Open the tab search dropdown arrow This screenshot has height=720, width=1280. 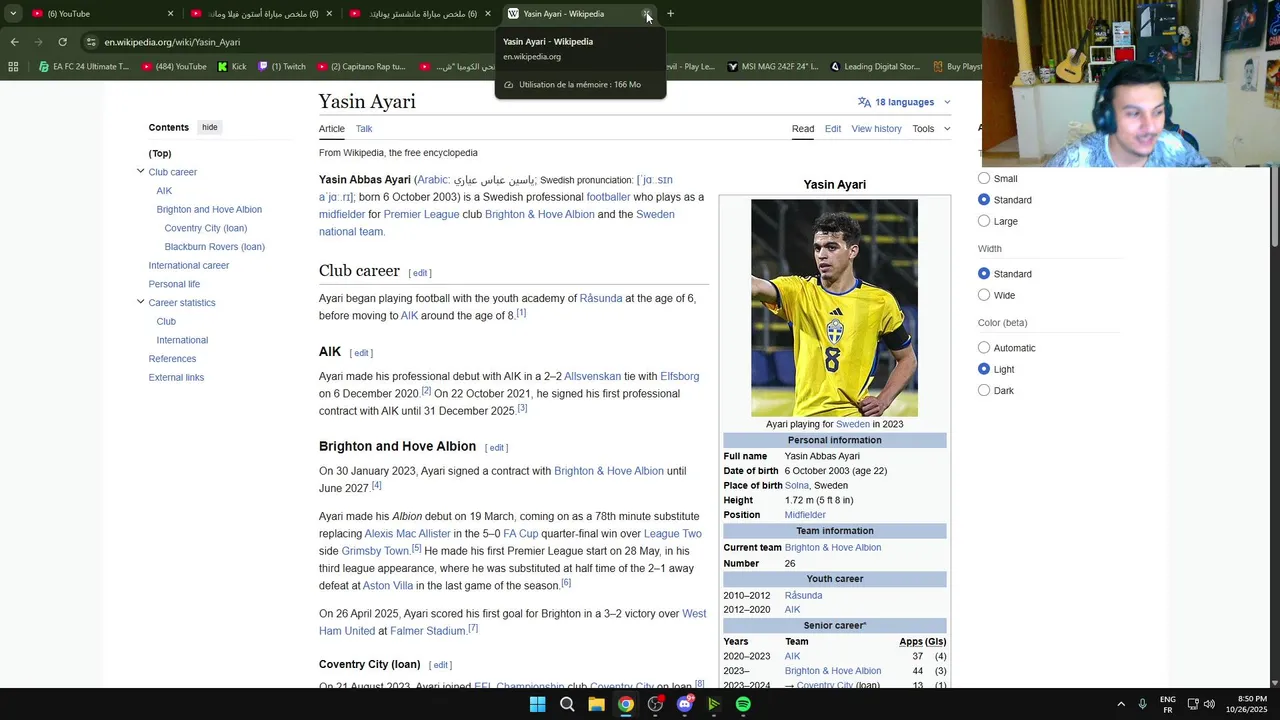click(13, 14)
